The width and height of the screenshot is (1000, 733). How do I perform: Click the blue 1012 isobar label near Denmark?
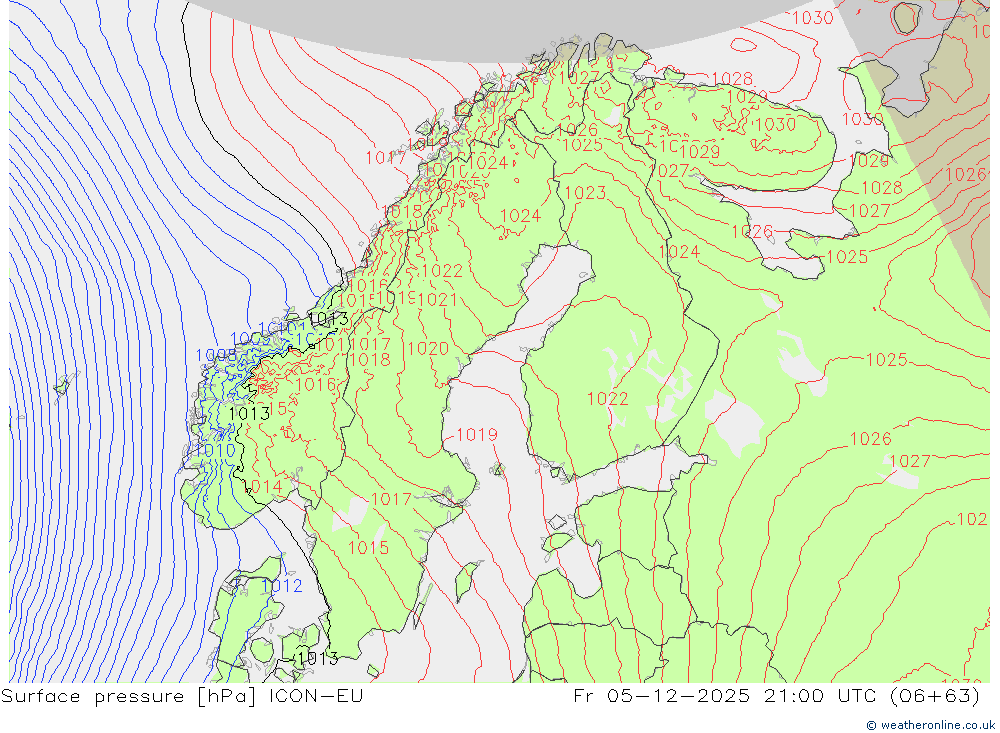pos(282,586)
